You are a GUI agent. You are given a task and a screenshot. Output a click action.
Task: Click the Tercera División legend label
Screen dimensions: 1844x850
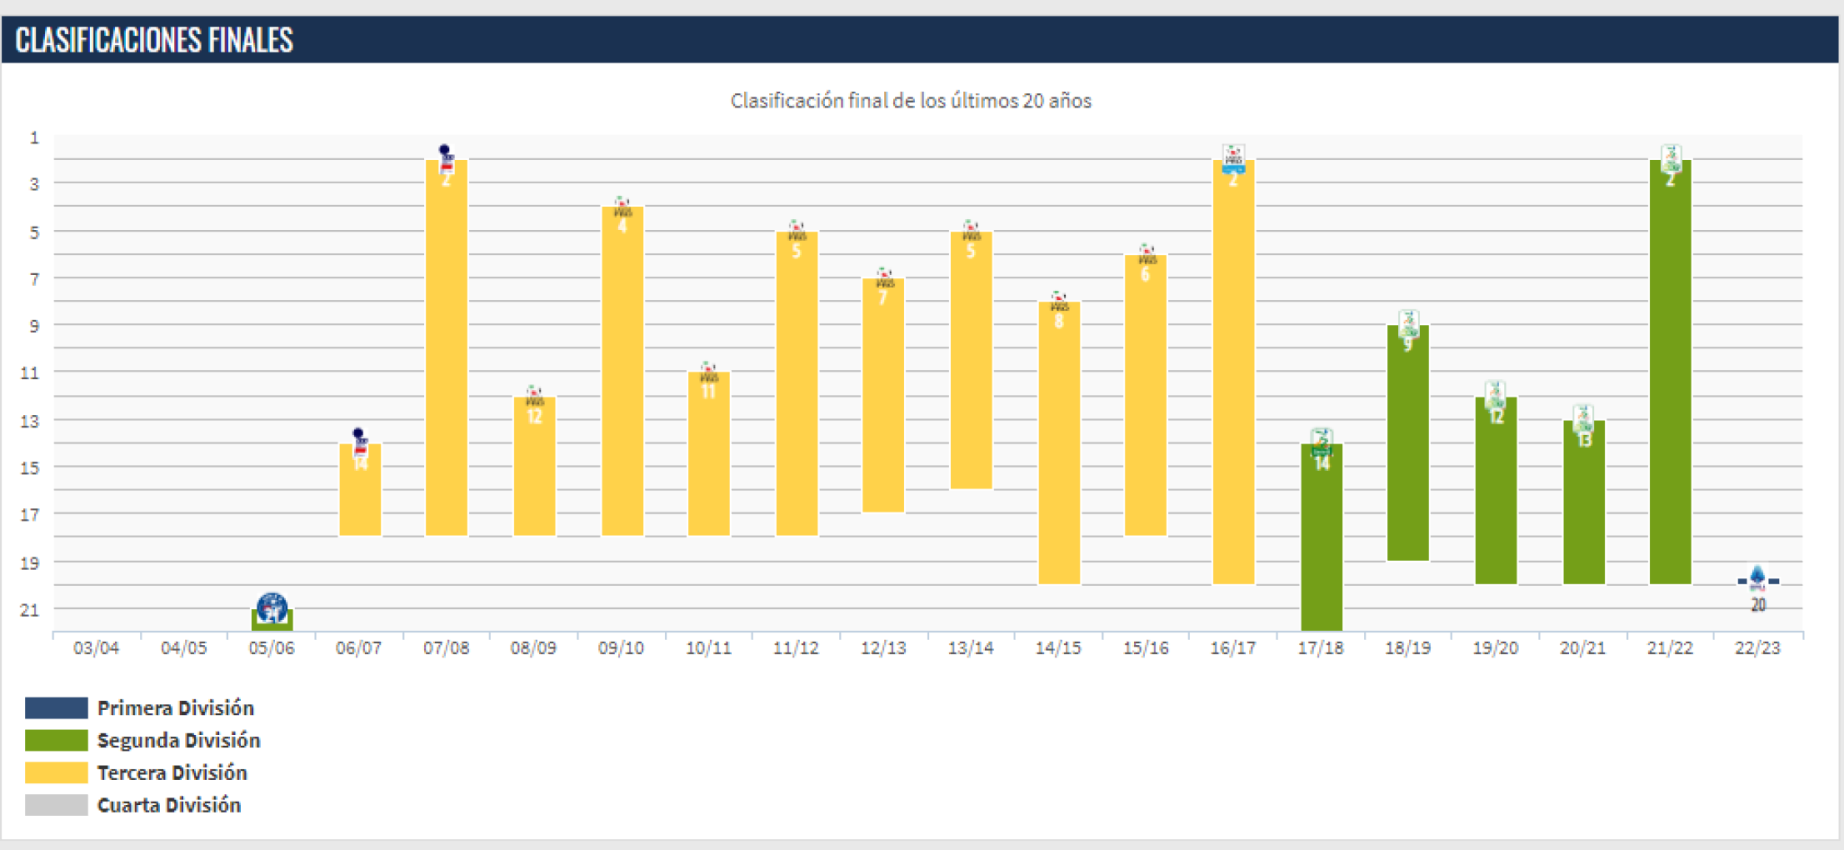coord(172,772)
